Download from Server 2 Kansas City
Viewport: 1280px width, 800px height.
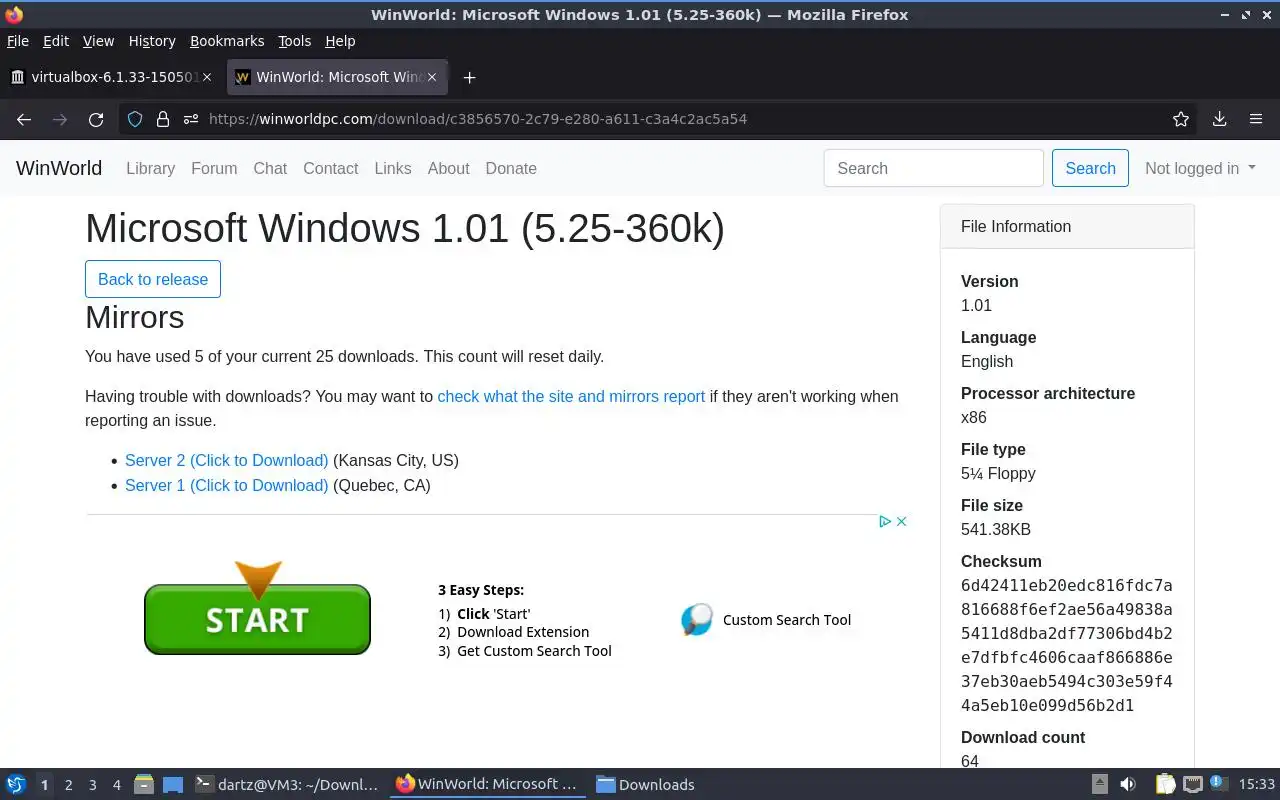pyautogui.click(x=226, y=460)
